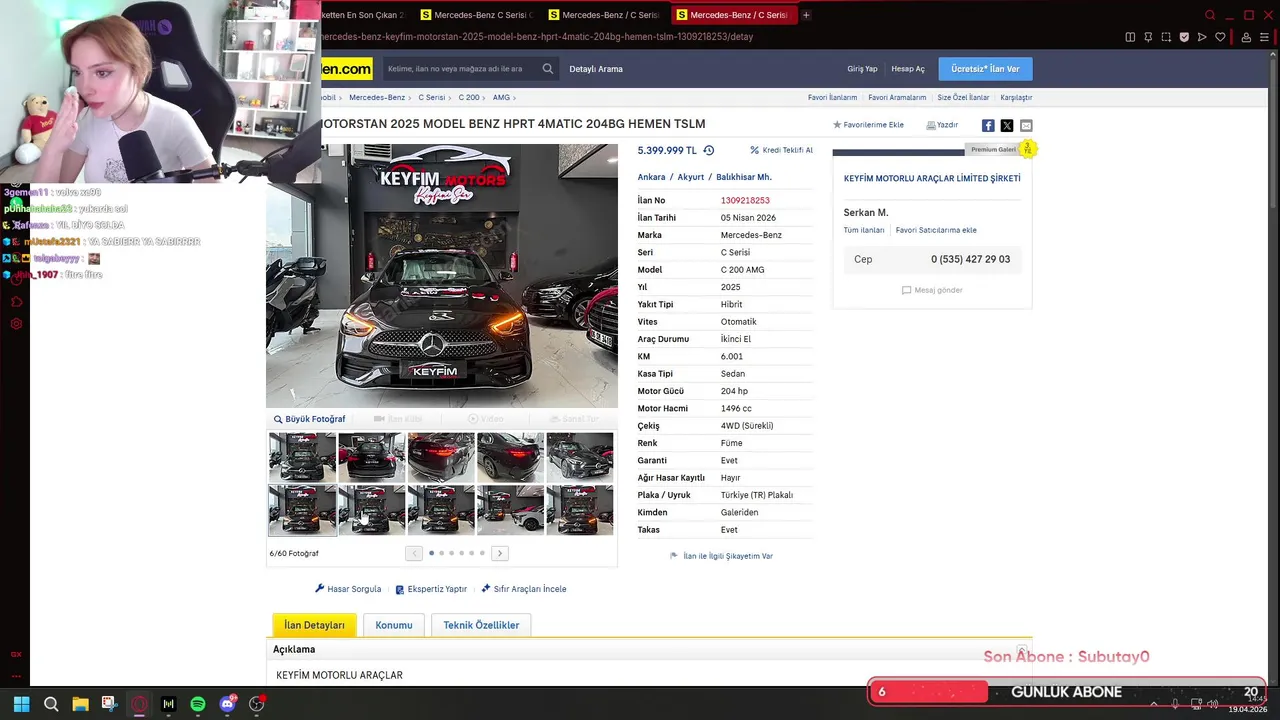Click the site search input field
The width and height of the screenshot is (1280, 720).
tap(462, 69)
